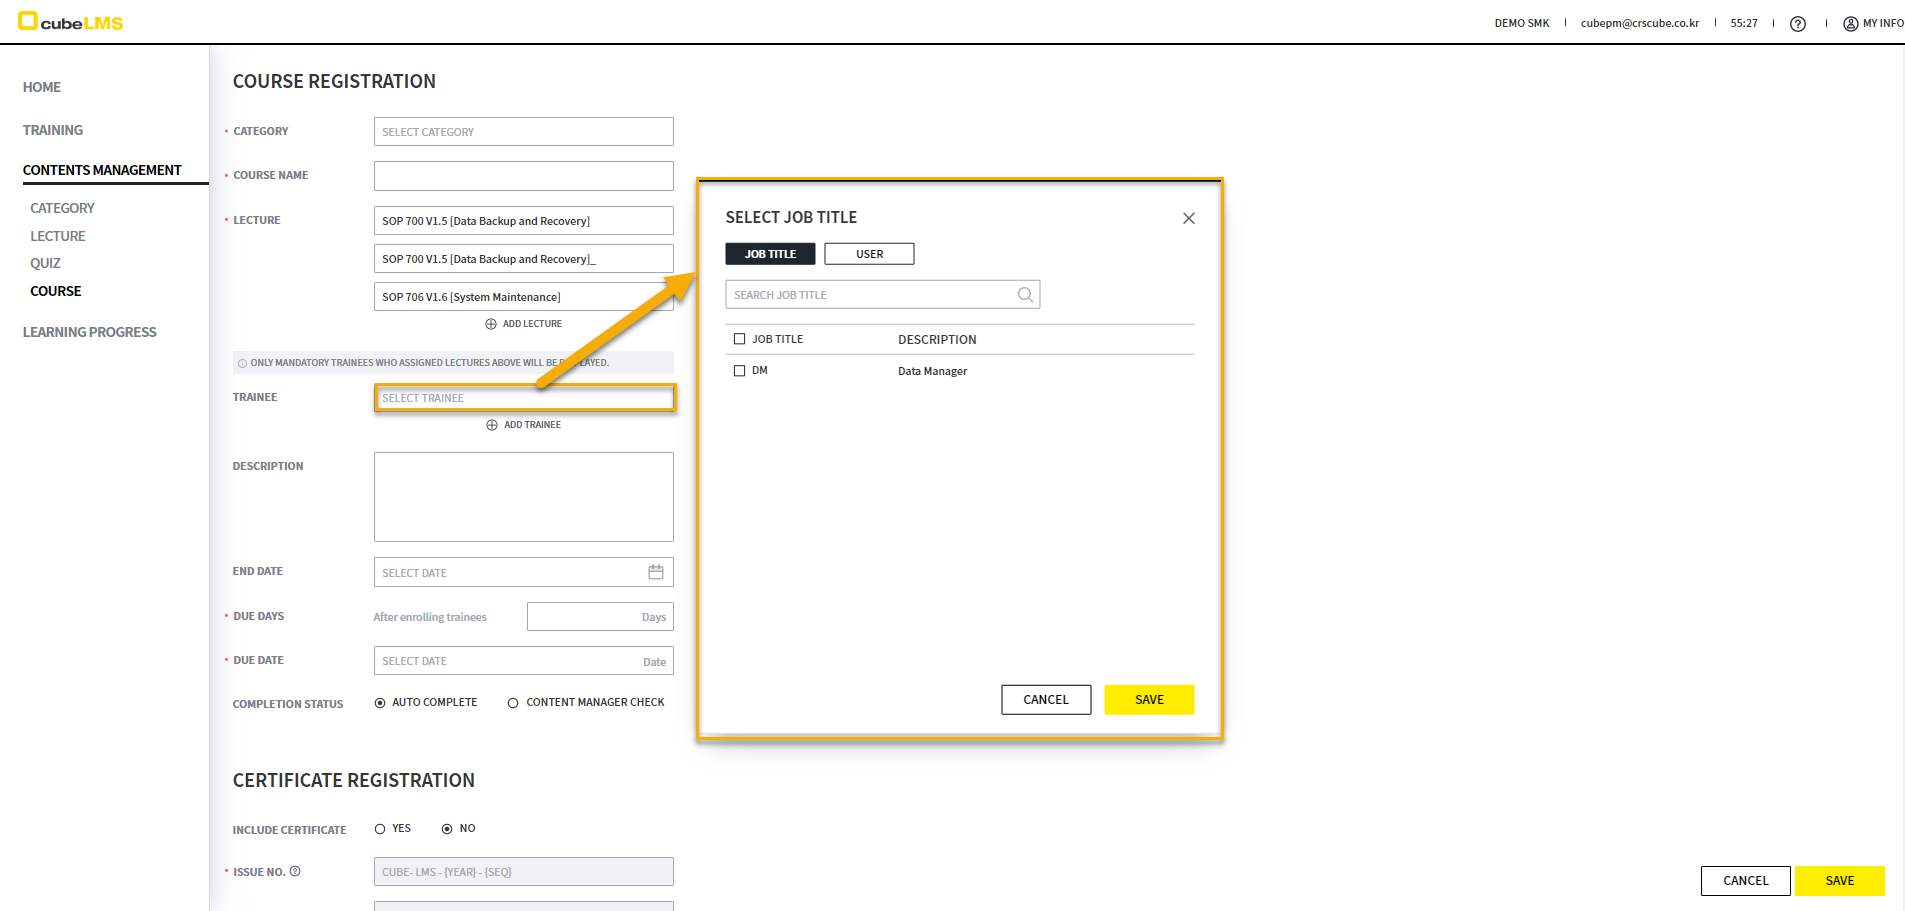Open My Info user profile icon

[x=1850, y=24]
